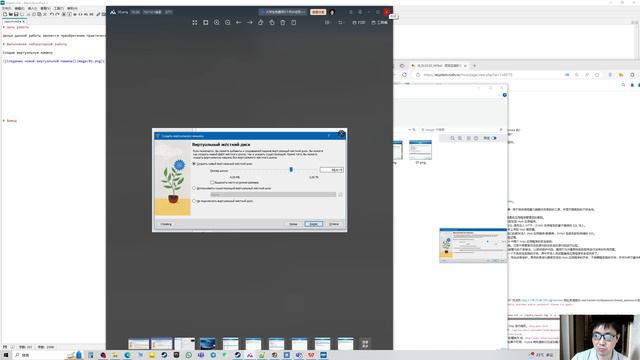The width and height of the screenshot is (640, 360).
Task: Open the toolbox at viewer toolbar's right end
Action: pyautogui.click(x=379, y=22)
